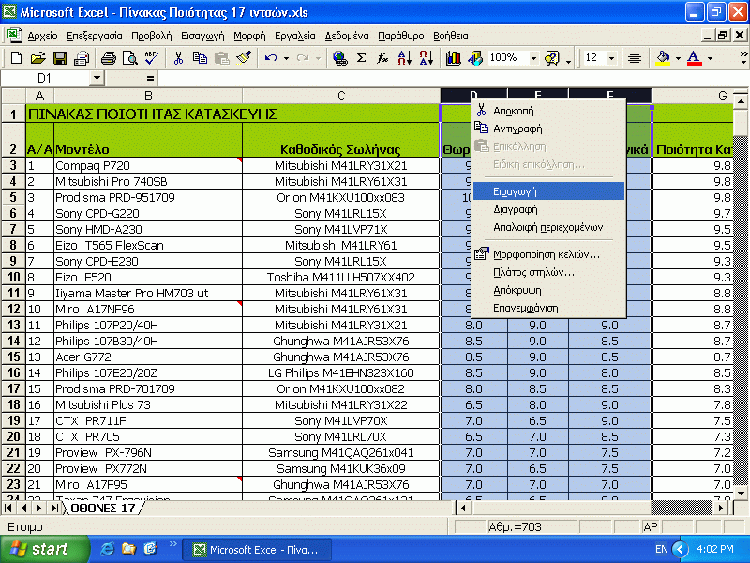Open the Εργαλεία menu

295,36
